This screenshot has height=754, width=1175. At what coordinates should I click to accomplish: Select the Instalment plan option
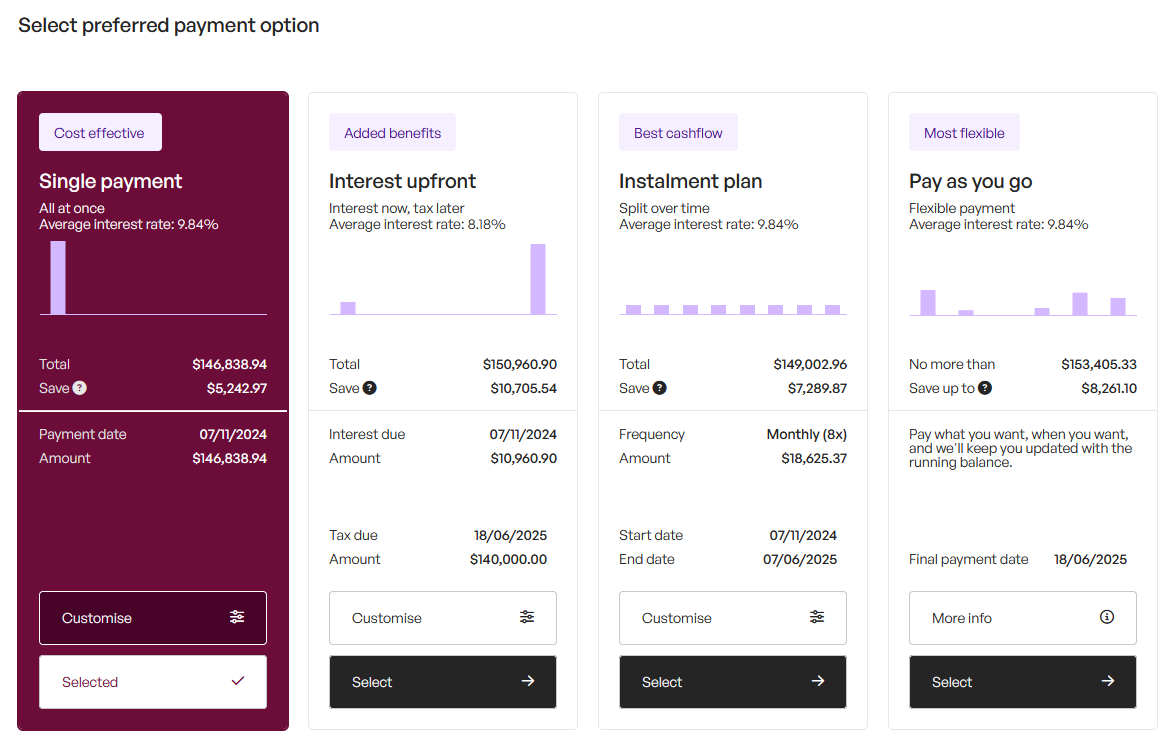point(732,682)
